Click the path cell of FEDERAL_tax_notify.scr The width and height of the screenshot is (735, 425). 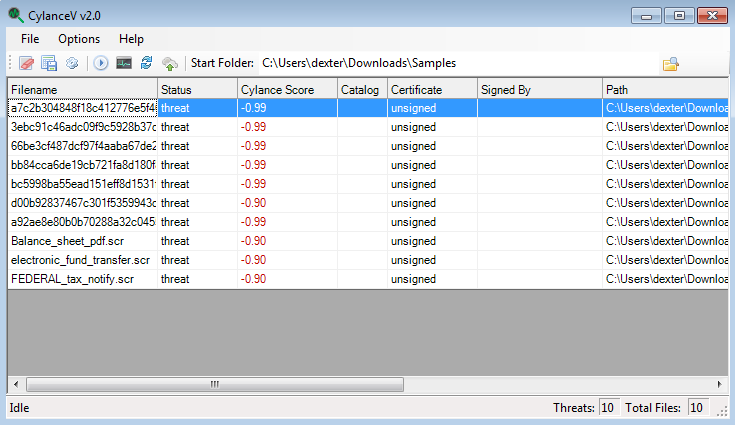tap(667, 279)
